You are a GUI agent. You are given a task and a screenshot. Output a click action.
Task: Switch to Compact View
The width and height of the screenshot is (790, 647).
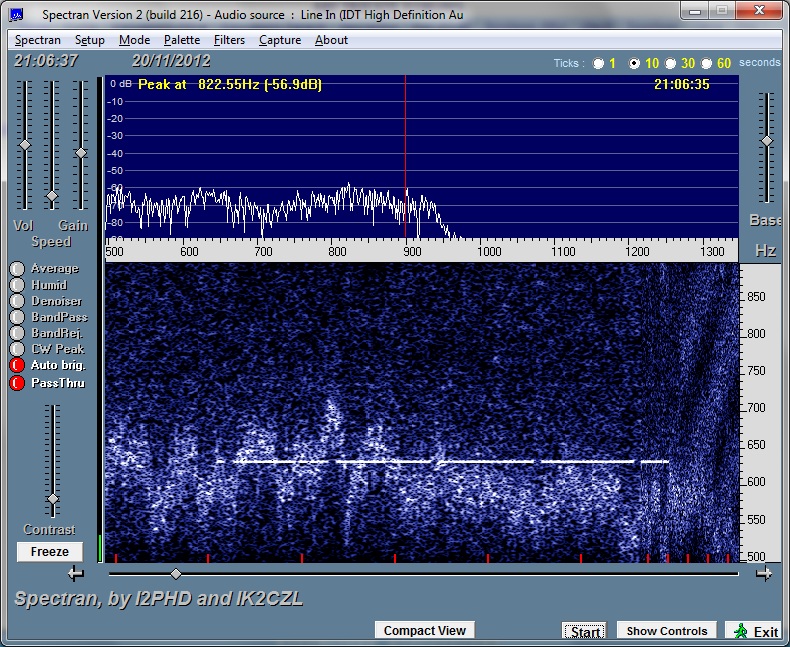pyautogui.click(x=424, y=630)
